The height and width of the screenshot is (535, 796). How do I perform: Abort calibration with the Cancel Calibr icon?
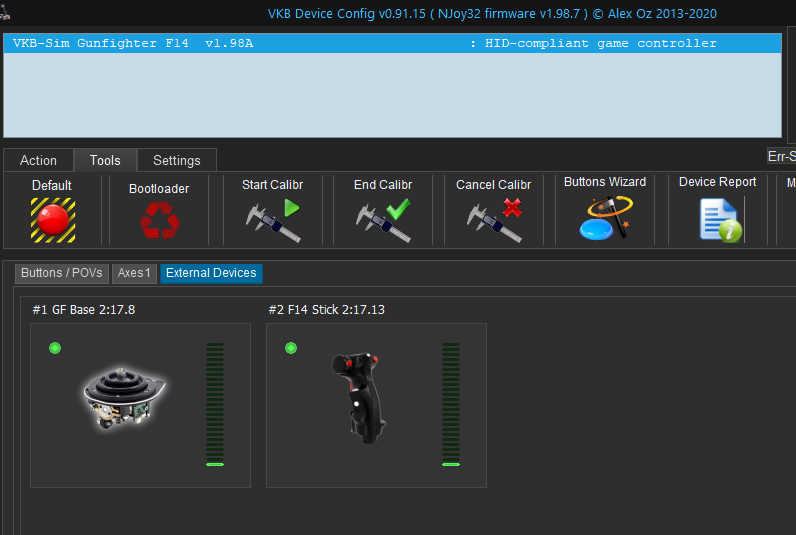(494, 220)
